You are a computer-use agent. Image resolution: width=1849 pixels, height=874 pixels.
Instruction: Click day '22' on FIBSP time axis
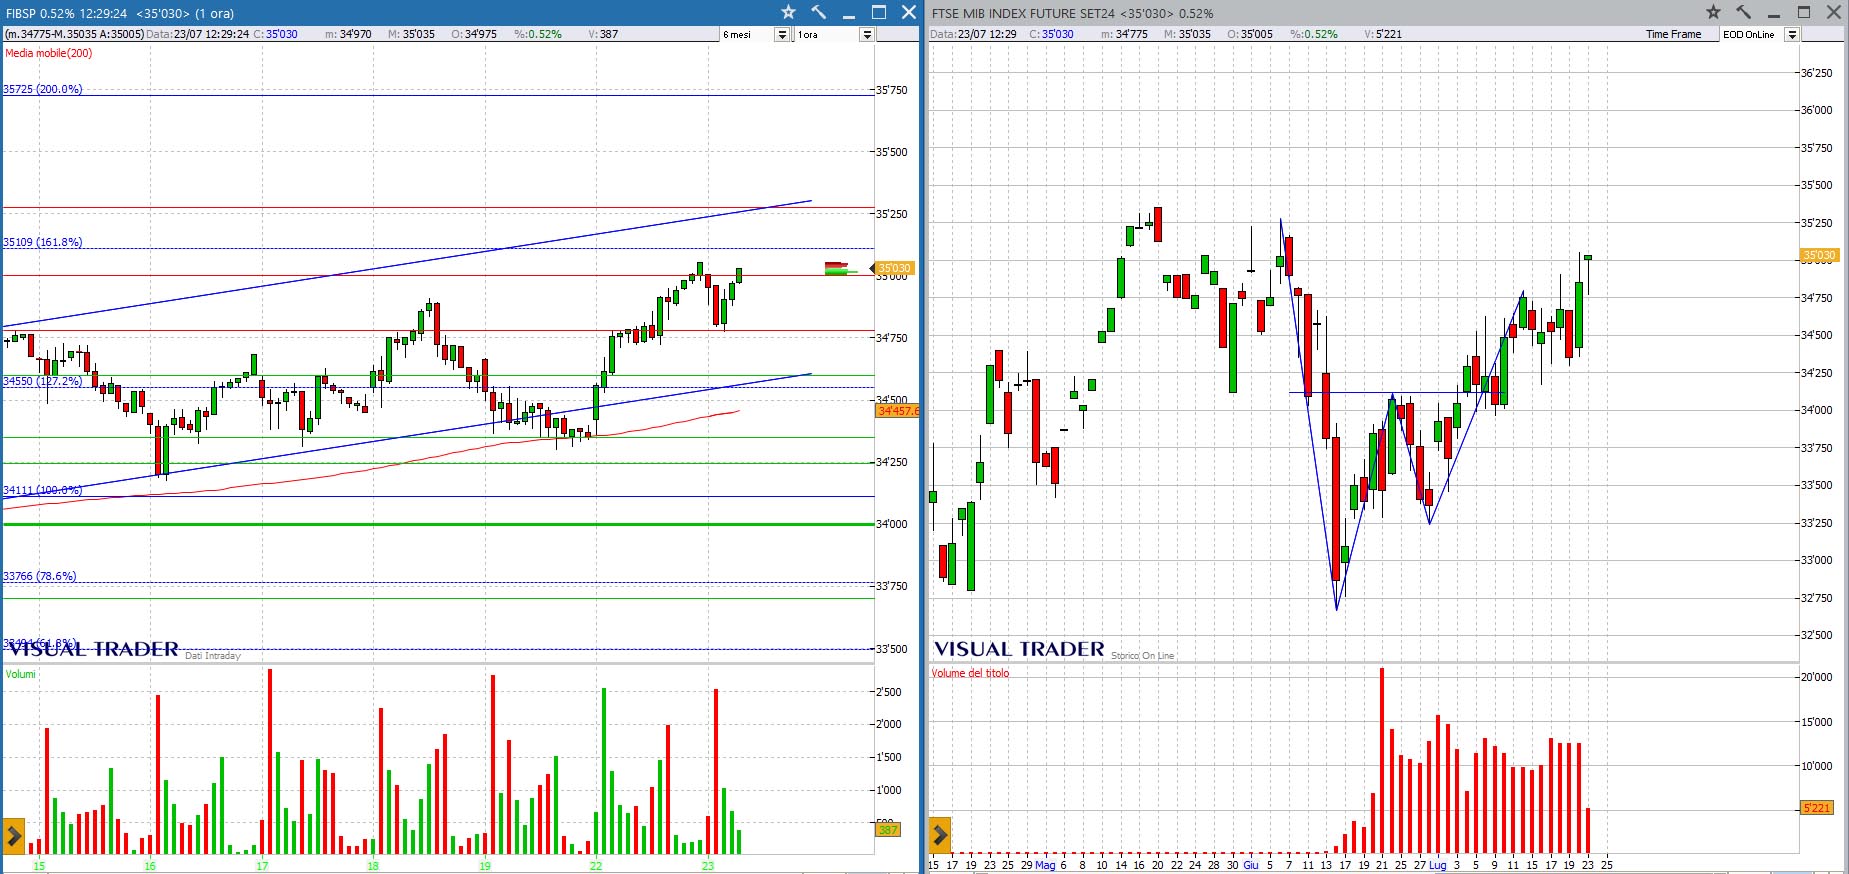point(596,866)
